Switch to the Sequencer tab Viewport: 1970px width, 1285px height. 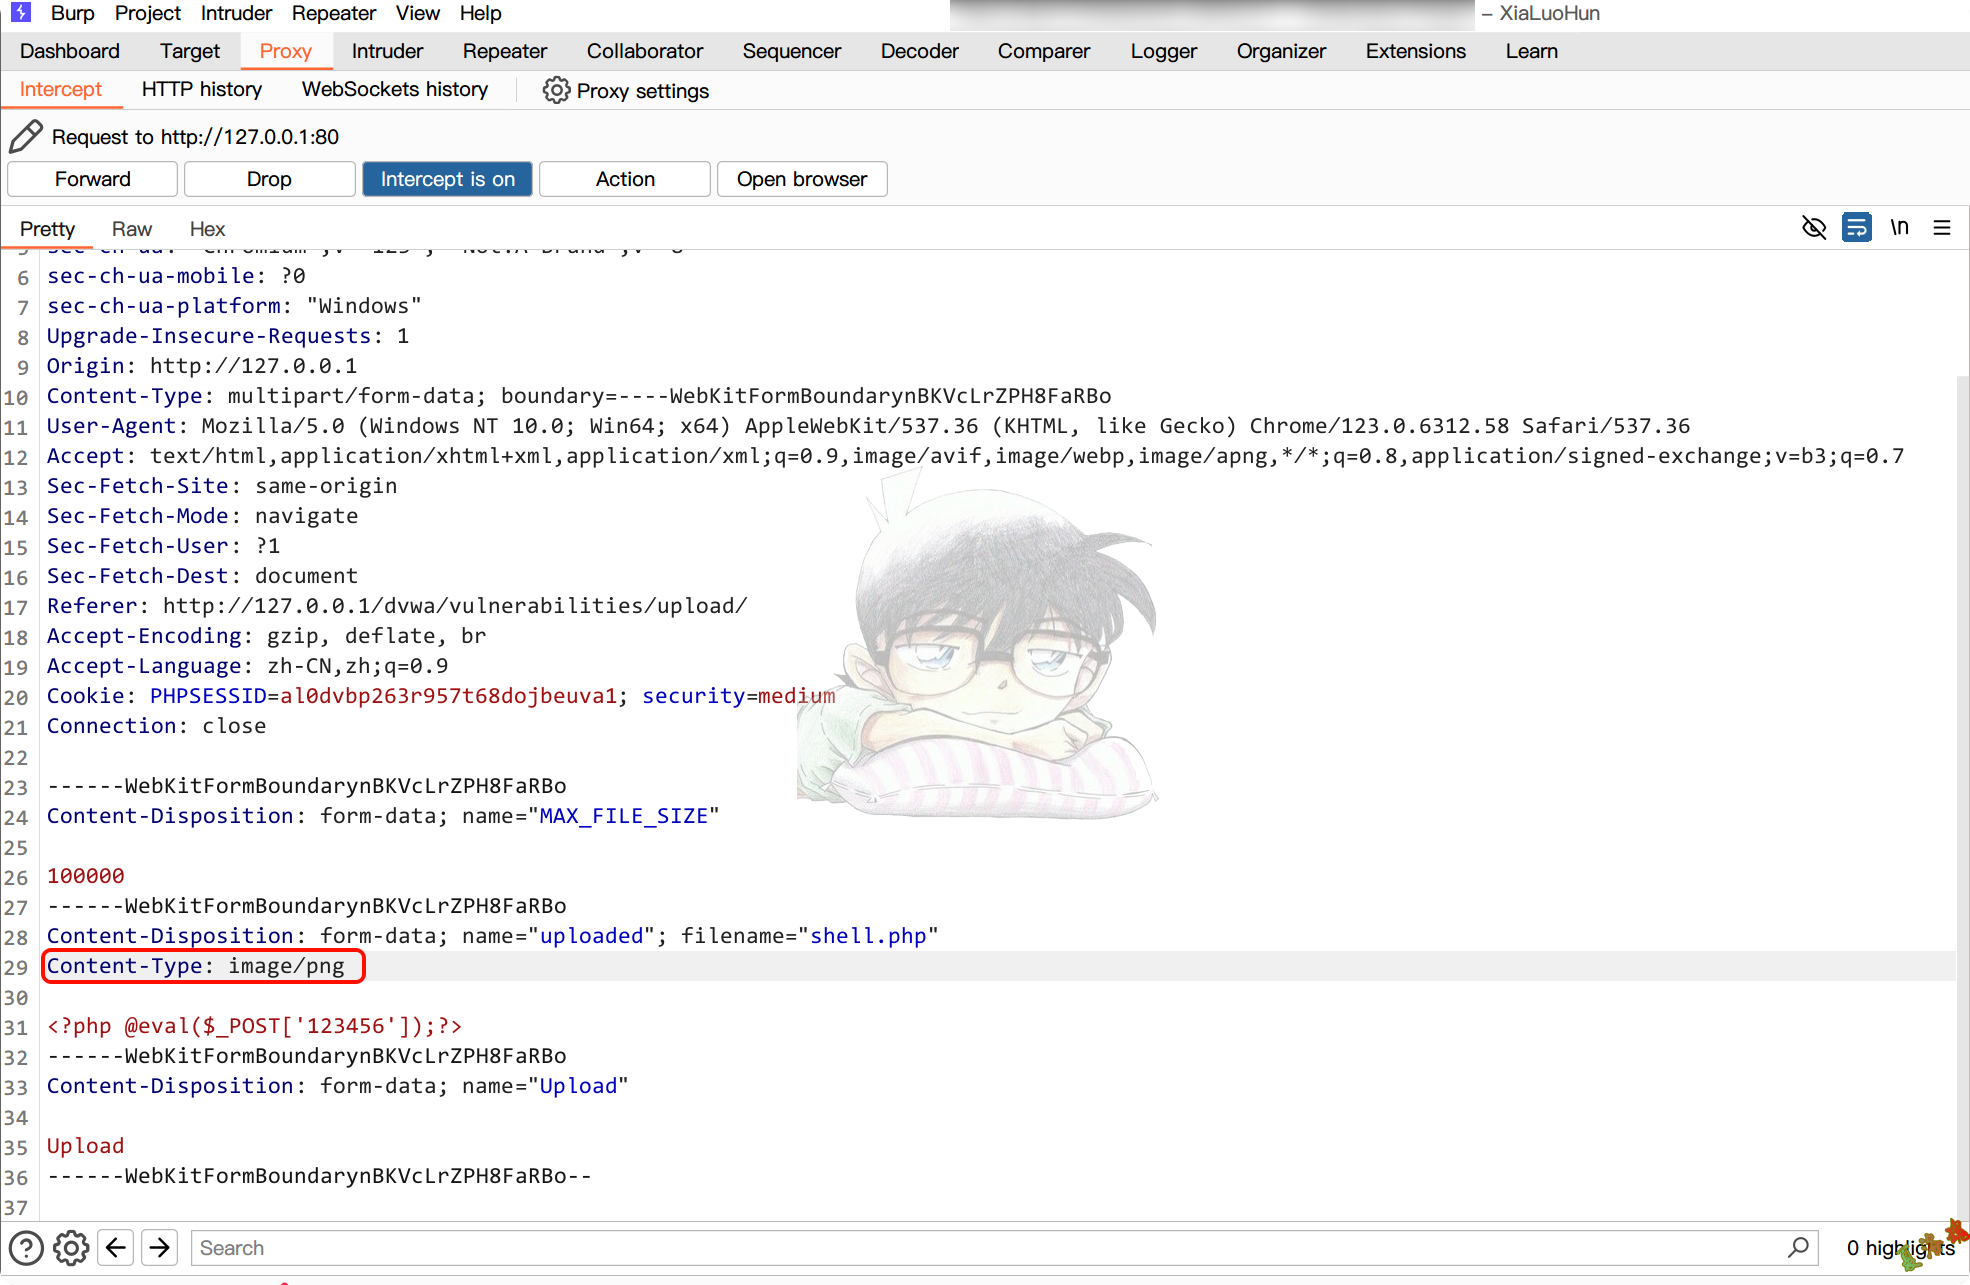pyautogui.click(x=792, y=51)
